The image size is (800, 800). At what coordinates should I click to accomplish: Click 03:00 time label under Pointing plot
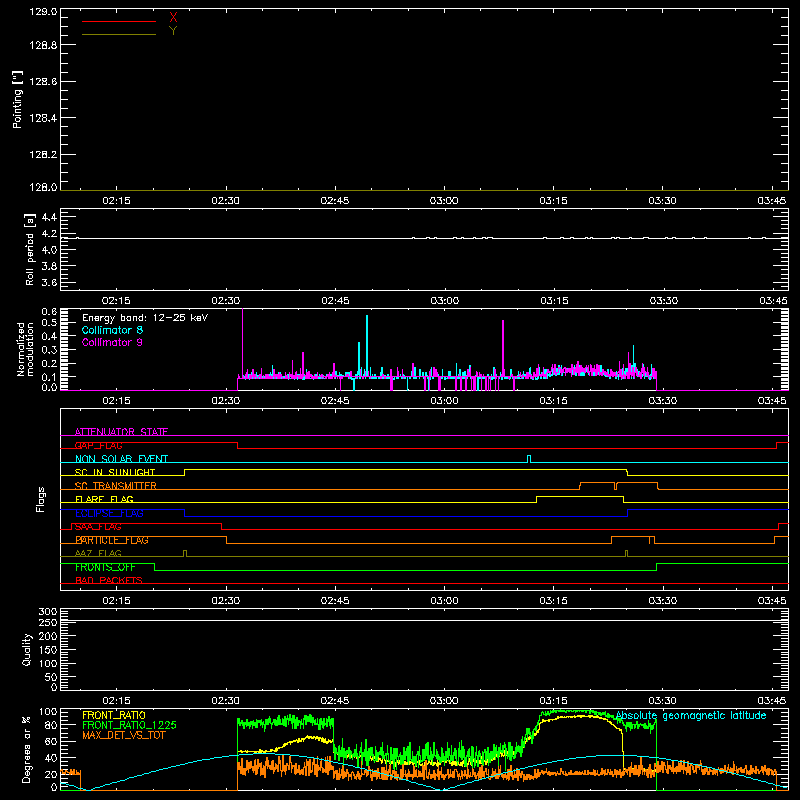[x=444, y=201]
